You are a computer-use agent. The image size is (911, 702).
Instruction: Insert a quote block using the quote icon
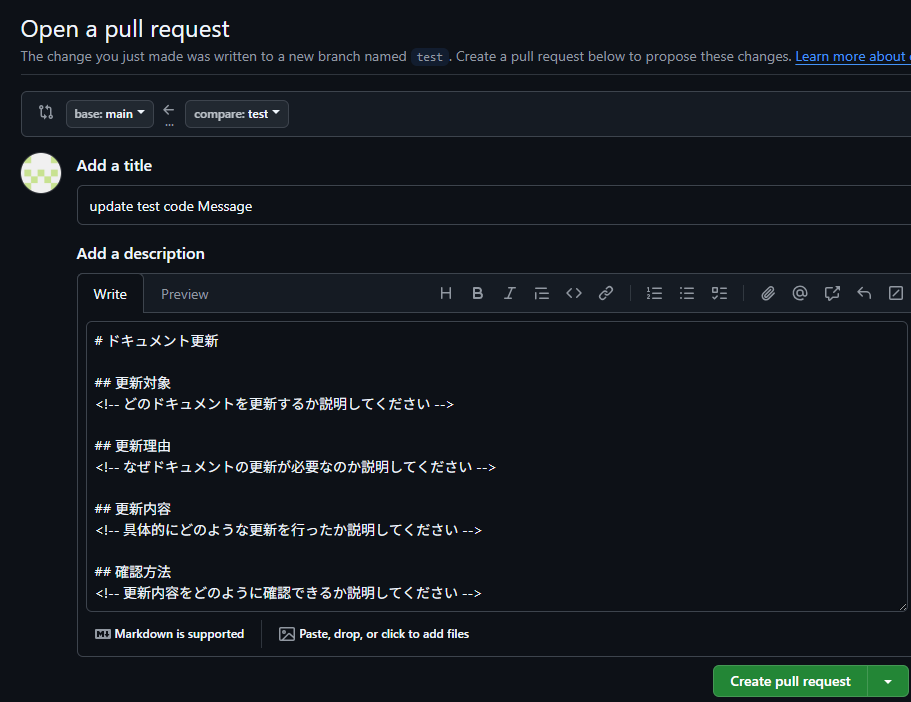tap(541, 293)
